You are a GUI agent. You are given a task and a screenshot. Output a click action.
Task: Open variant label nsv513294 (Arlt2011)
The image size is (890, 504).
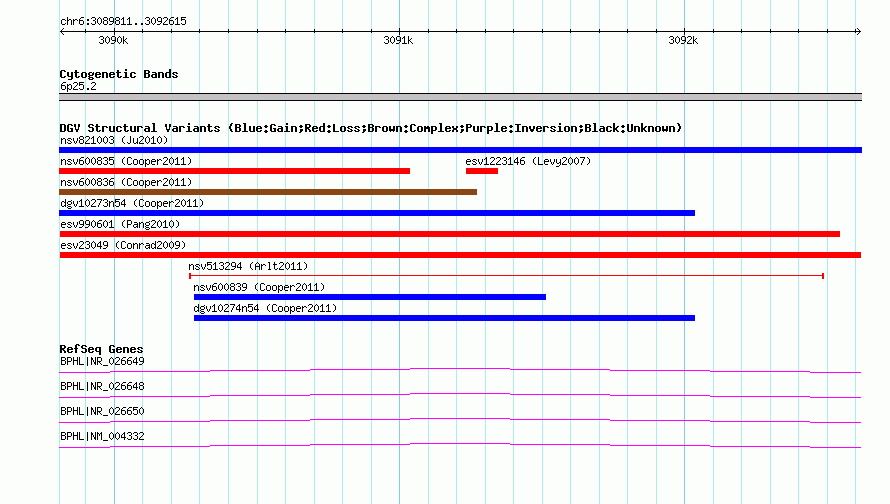[248, 266]
